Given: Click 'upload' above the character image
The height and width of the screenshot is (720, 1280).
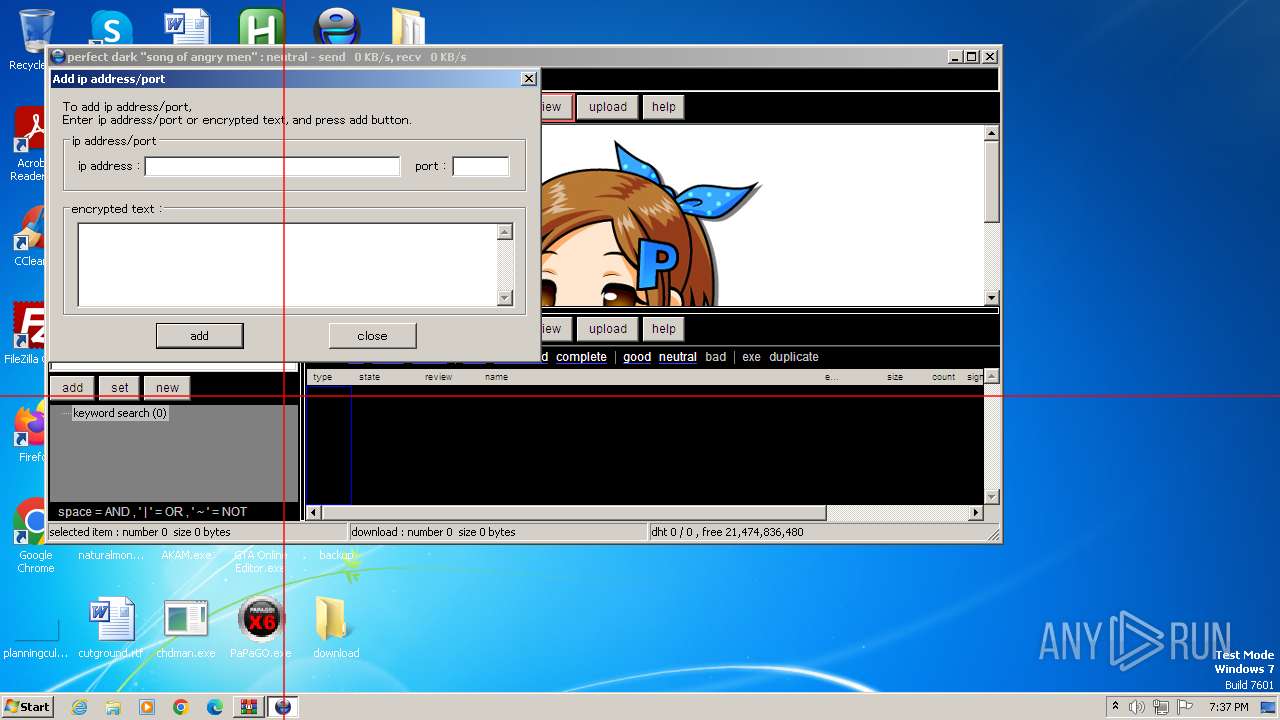Looking at the screenshot, I should click(608, 107).
